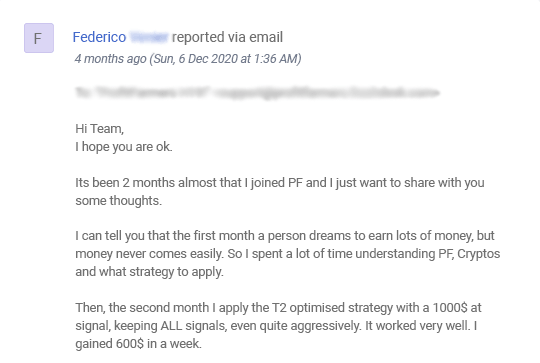Click the phrase "money never comes easily"
Viewport: 540px width, 363px height.
coord(149,254)
